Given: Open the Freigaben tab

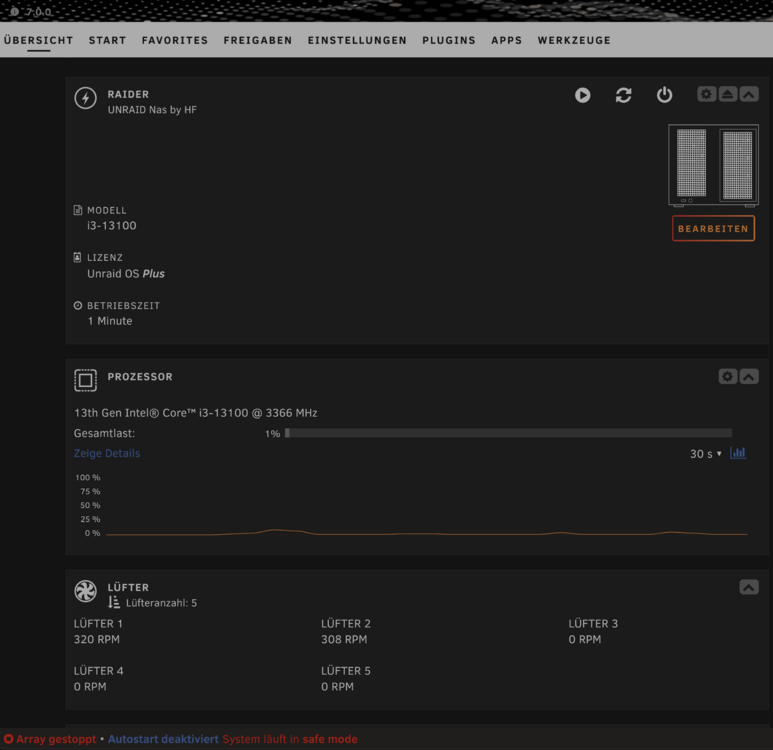Looking at the screenshot, I should pyautogui.click(x=258, y=40).
